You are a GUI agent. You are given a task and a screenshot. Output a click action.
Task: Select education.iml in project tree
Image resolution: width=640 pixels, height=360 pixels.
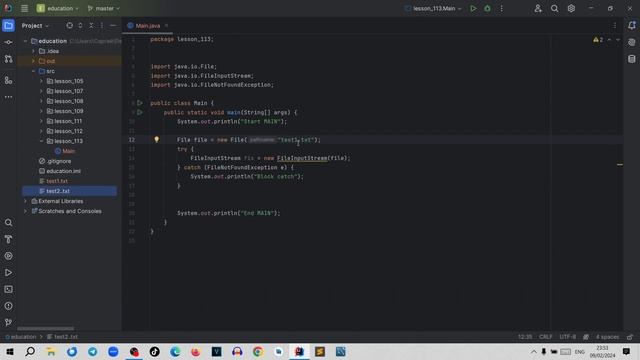60,171
